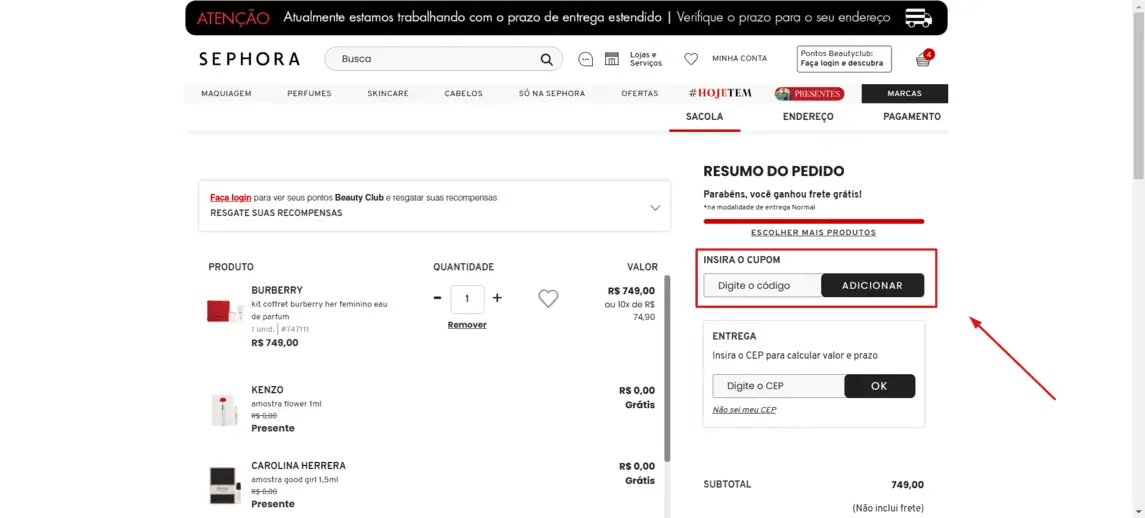
Task: Focus the coupon code field
Action: click(x=762, y=286)
